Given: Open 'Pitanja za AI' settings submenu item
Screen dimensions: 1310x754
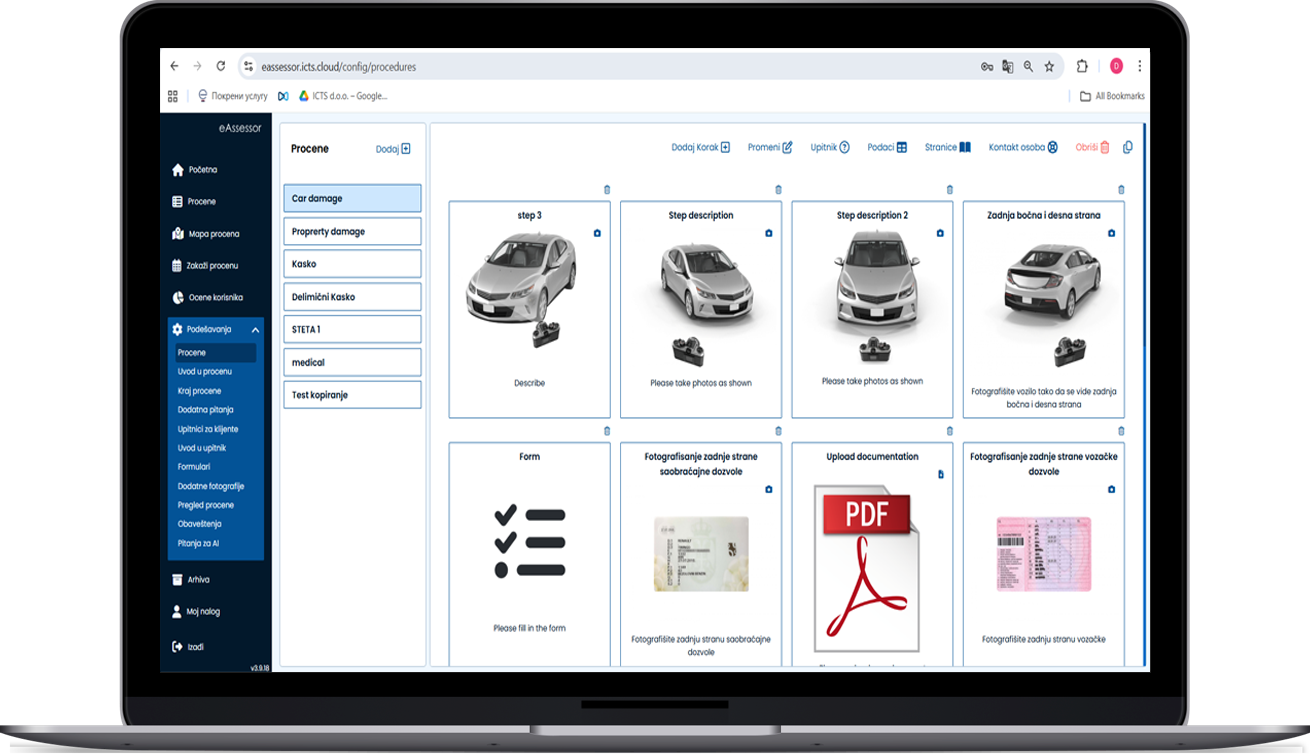Looking at the screenshot, I should (199, 543).
